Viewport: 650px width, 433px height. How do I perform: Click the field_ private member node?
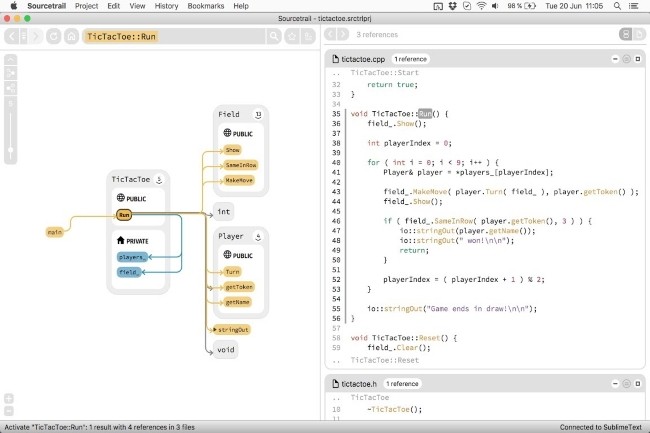[x=129, y=272]
